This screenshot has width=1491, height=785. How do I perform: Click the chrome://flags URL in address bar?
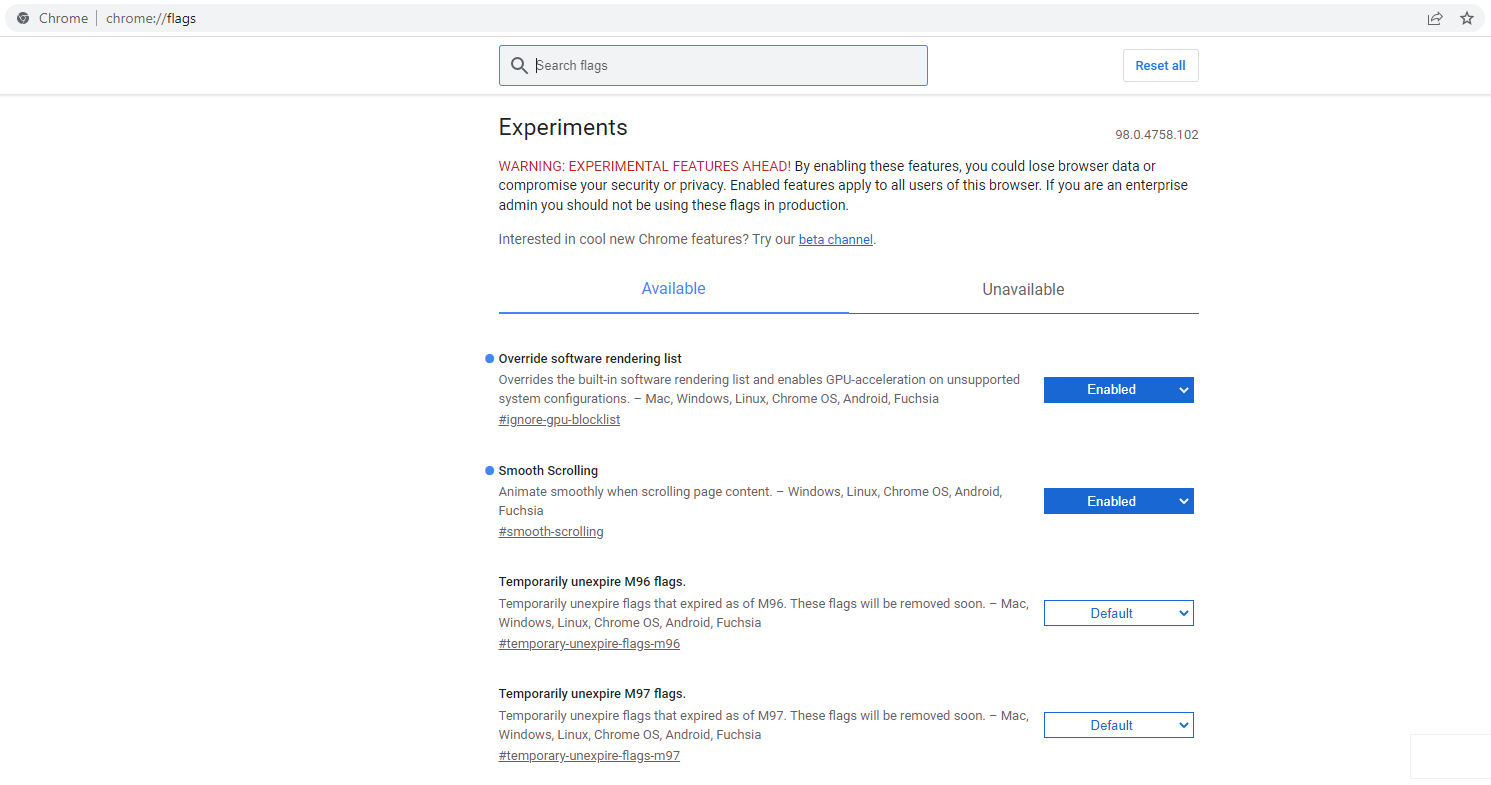pyautogui.click(x=151, y=18)
